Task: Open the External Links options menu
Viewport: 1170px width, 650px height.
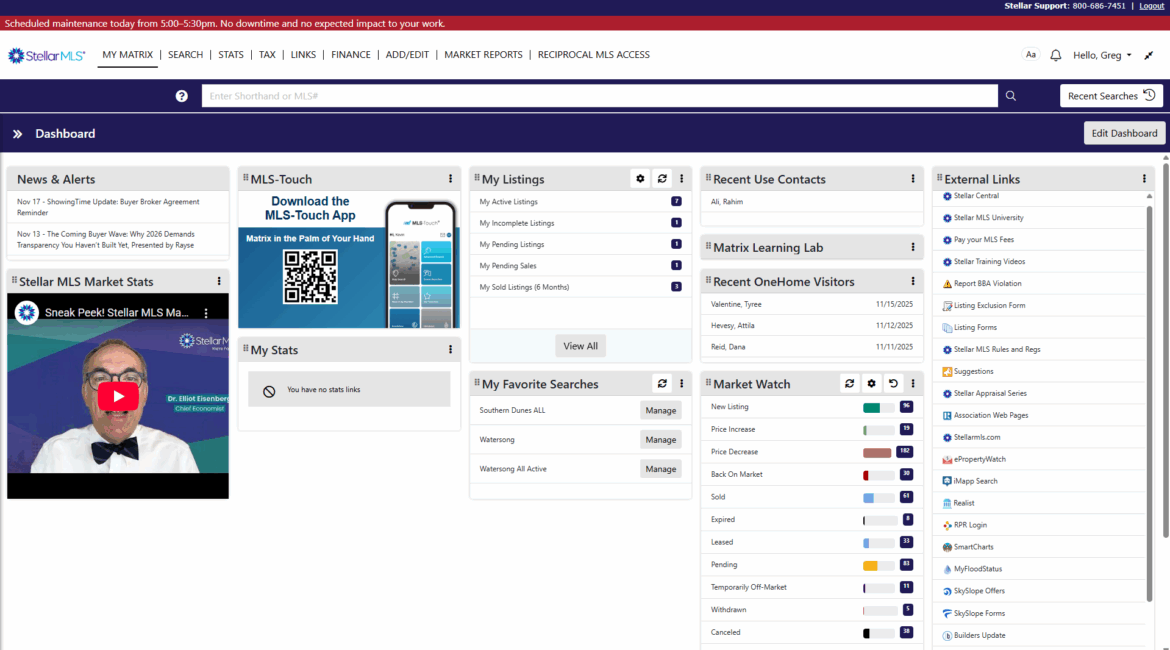Action: tap(1144, 179)
